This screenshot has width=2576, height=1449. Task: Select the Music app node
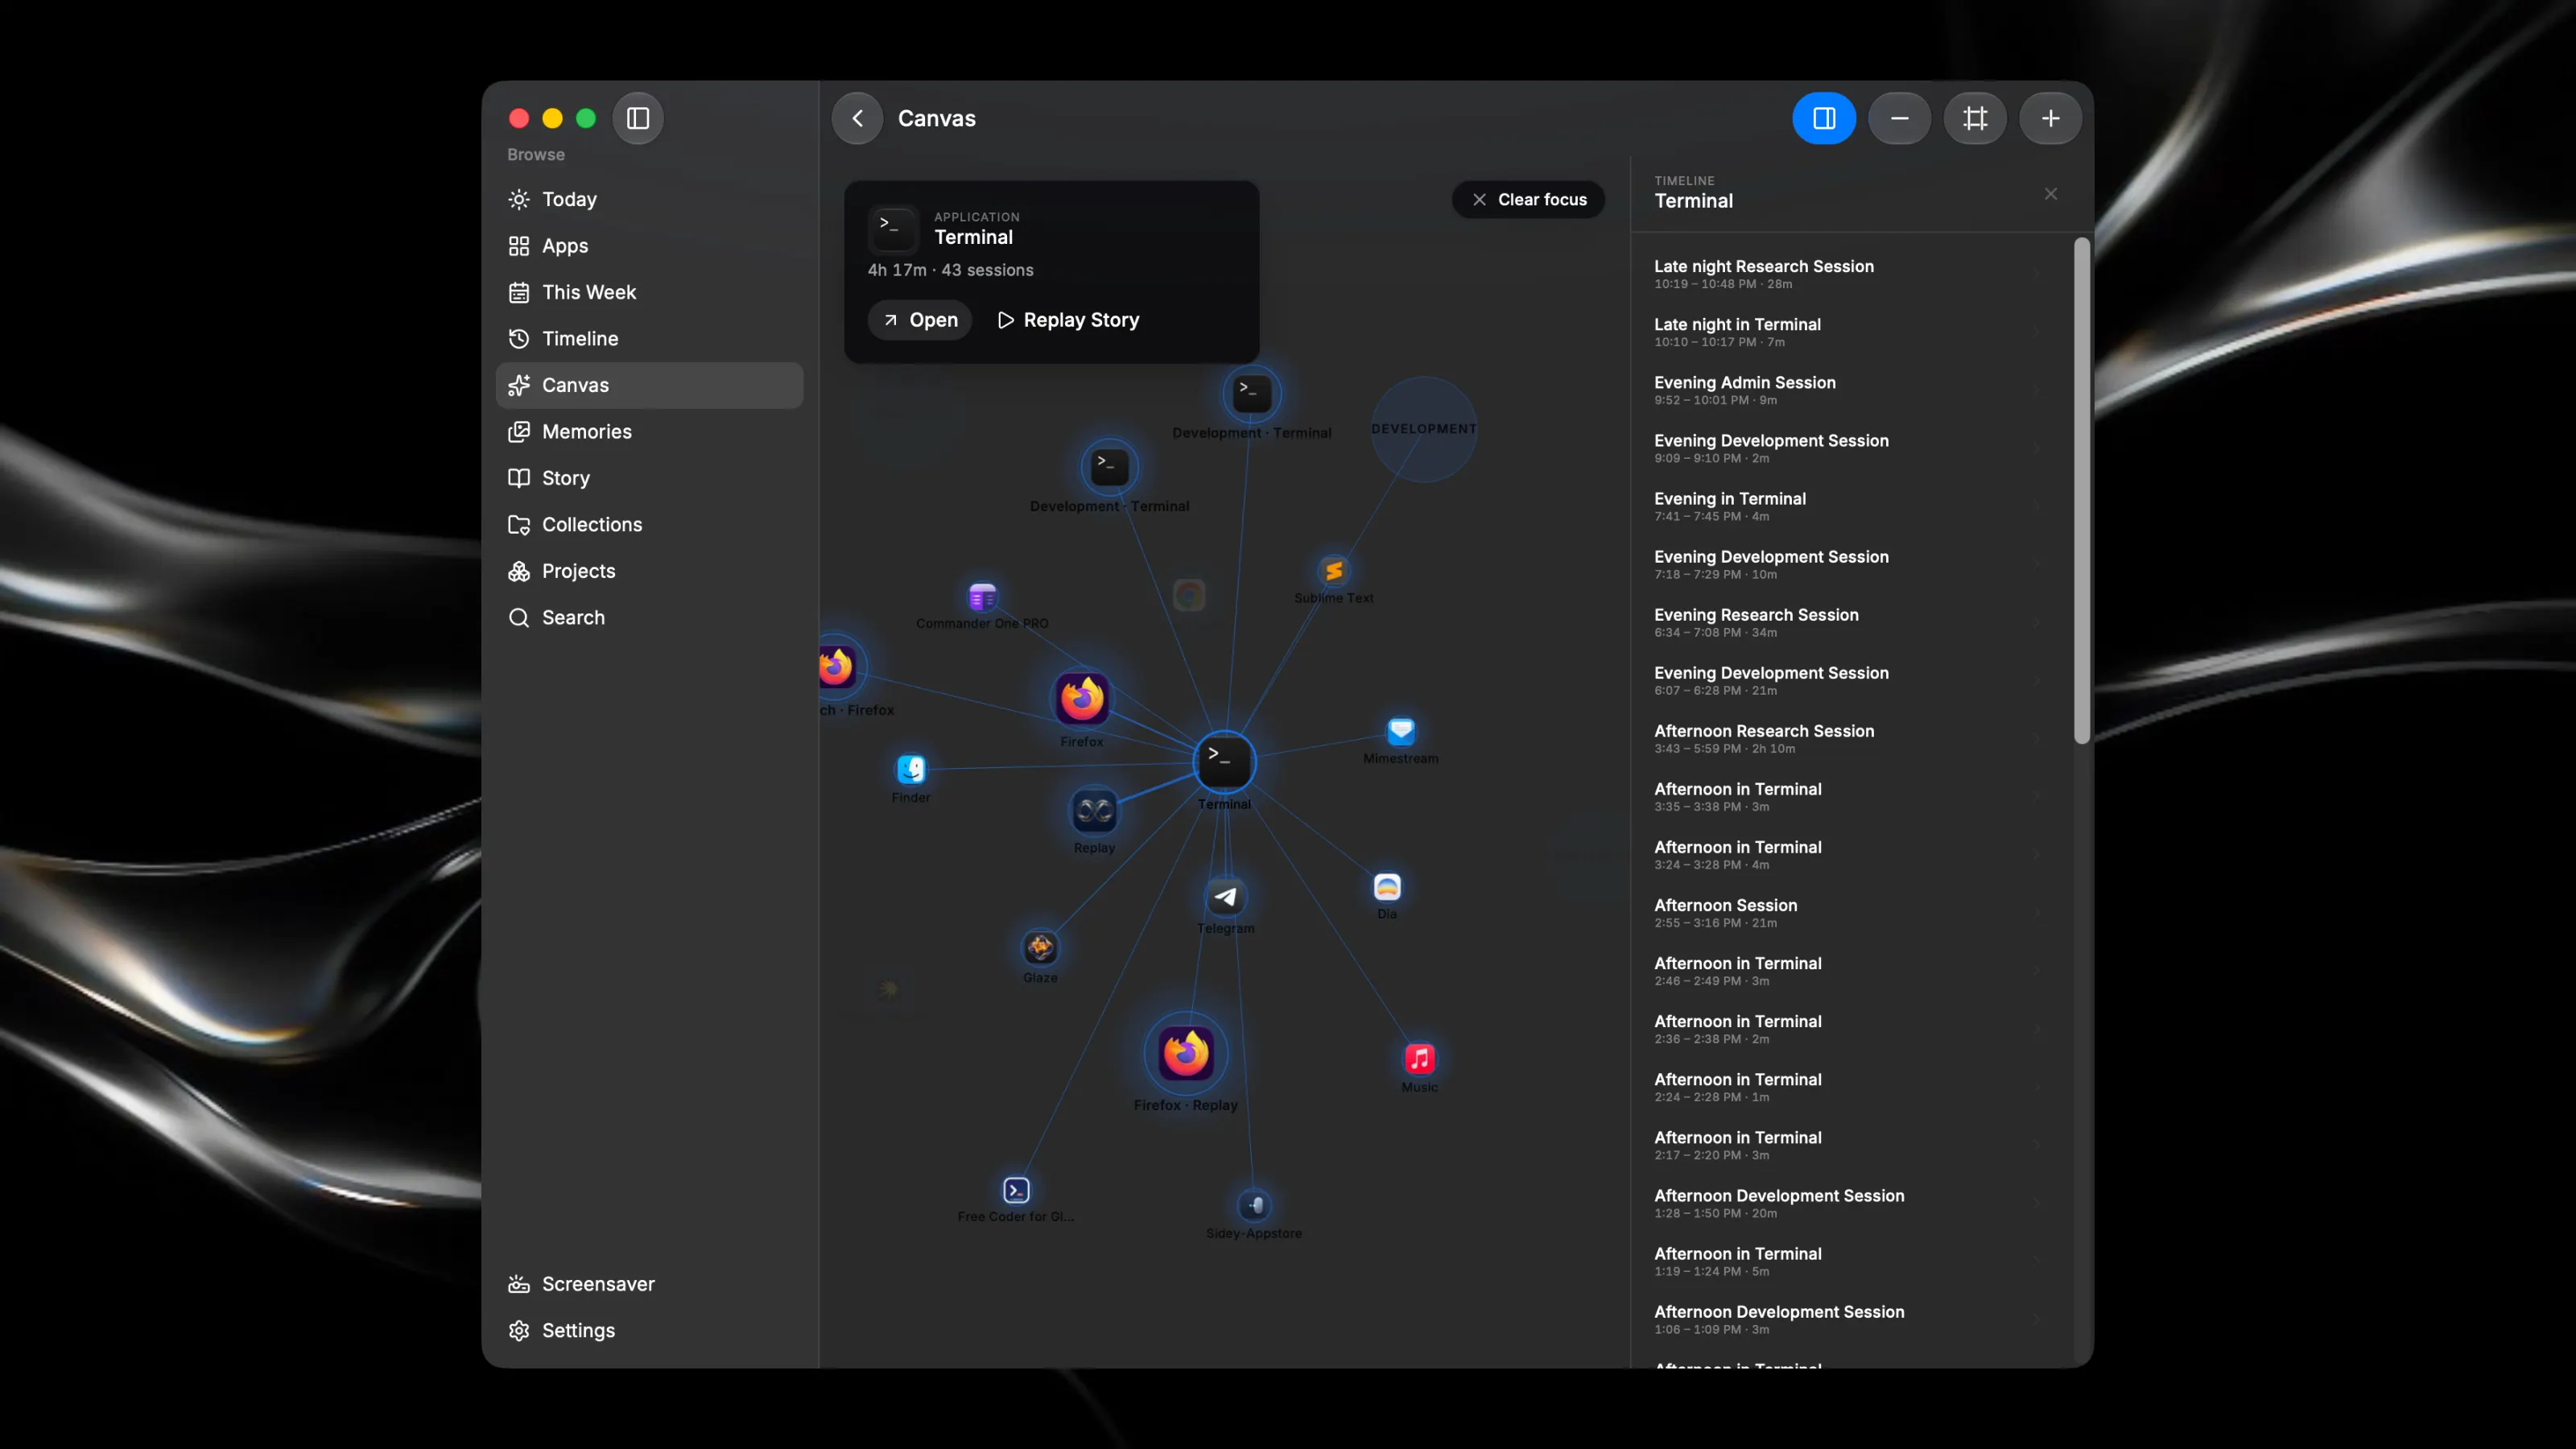[1420, 1058]
